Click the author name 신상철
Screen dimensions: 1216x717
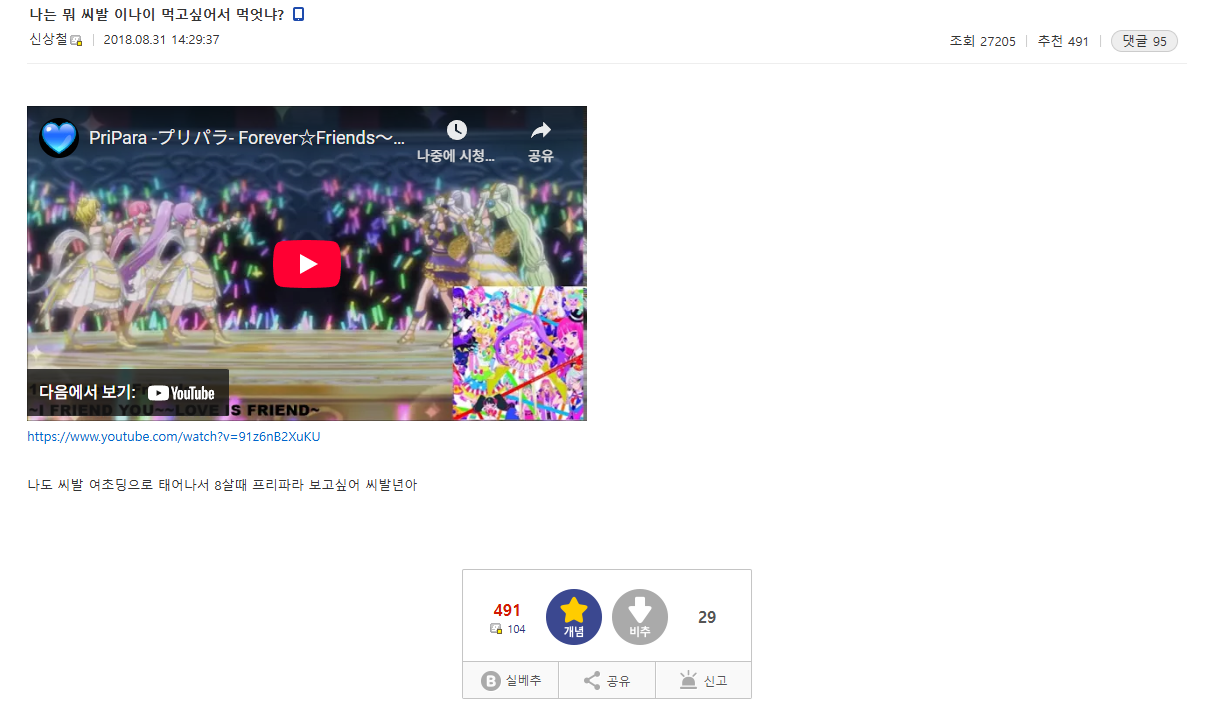(x=48, y=40)
